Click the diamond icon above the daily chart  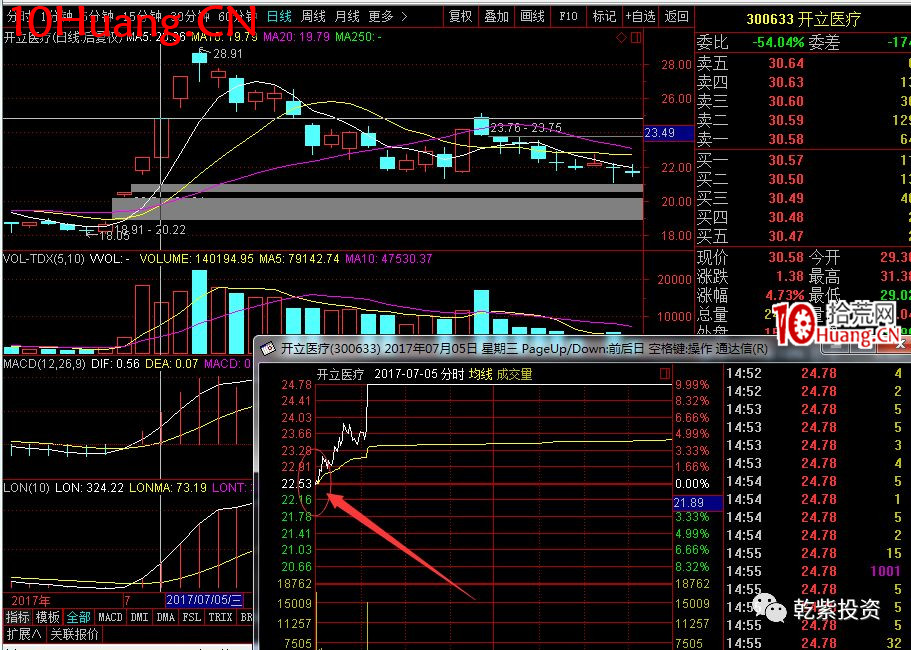621,38
